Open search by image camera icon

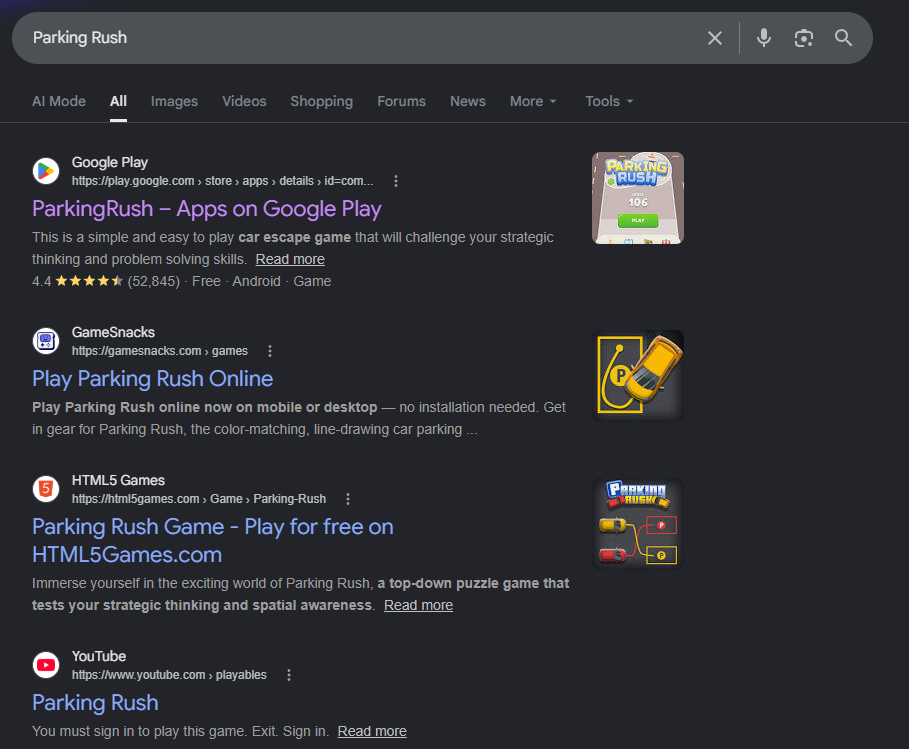pos(803,38)
